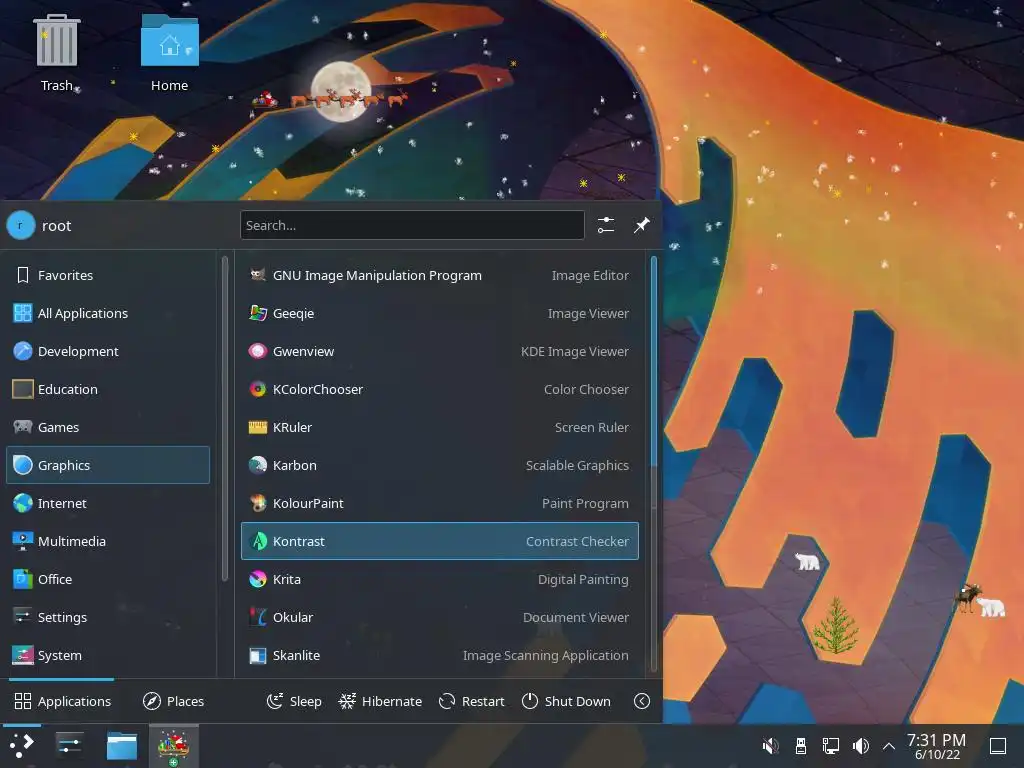Launch Geeqie image viewer
1024x768 pixels.
tap(440, 313)
